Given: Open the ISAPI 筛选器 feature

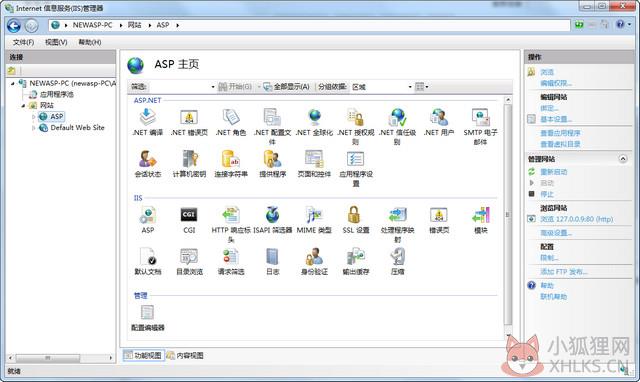Looking at the screenshot, I should tap(273, 220).
